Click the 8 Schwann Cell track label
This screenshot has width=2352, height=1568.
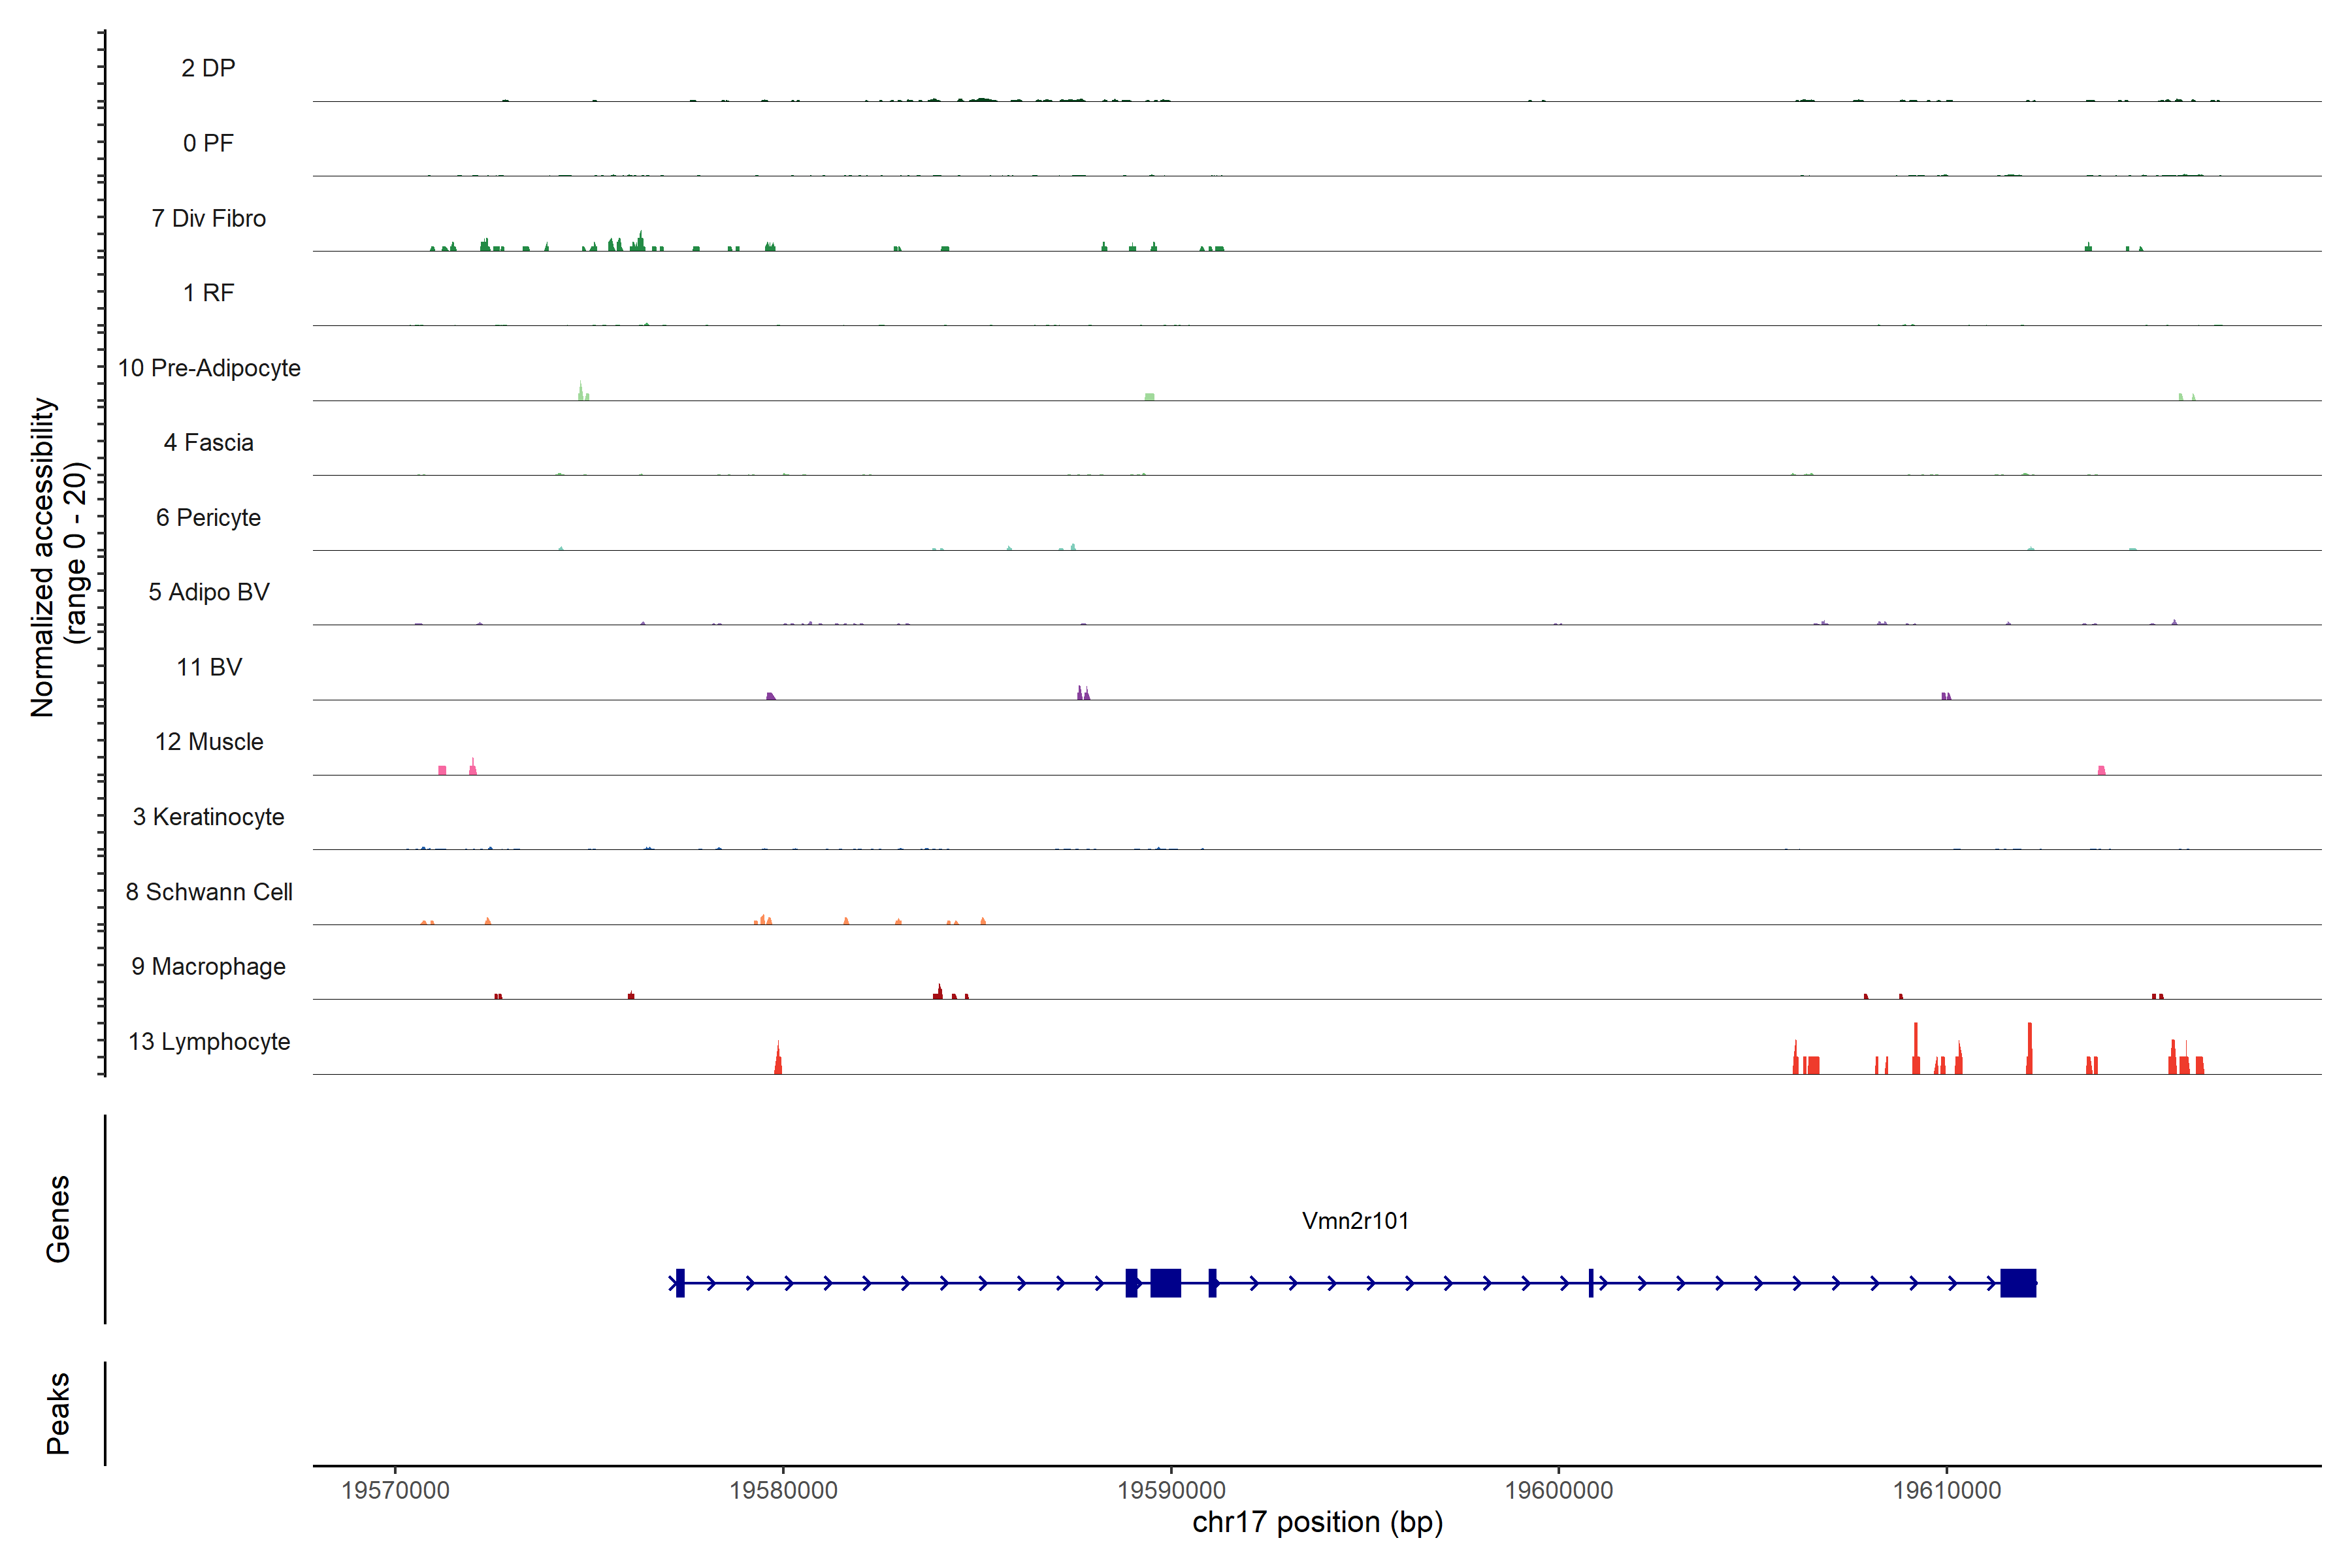pyautogui.click(x=208, y=892)
